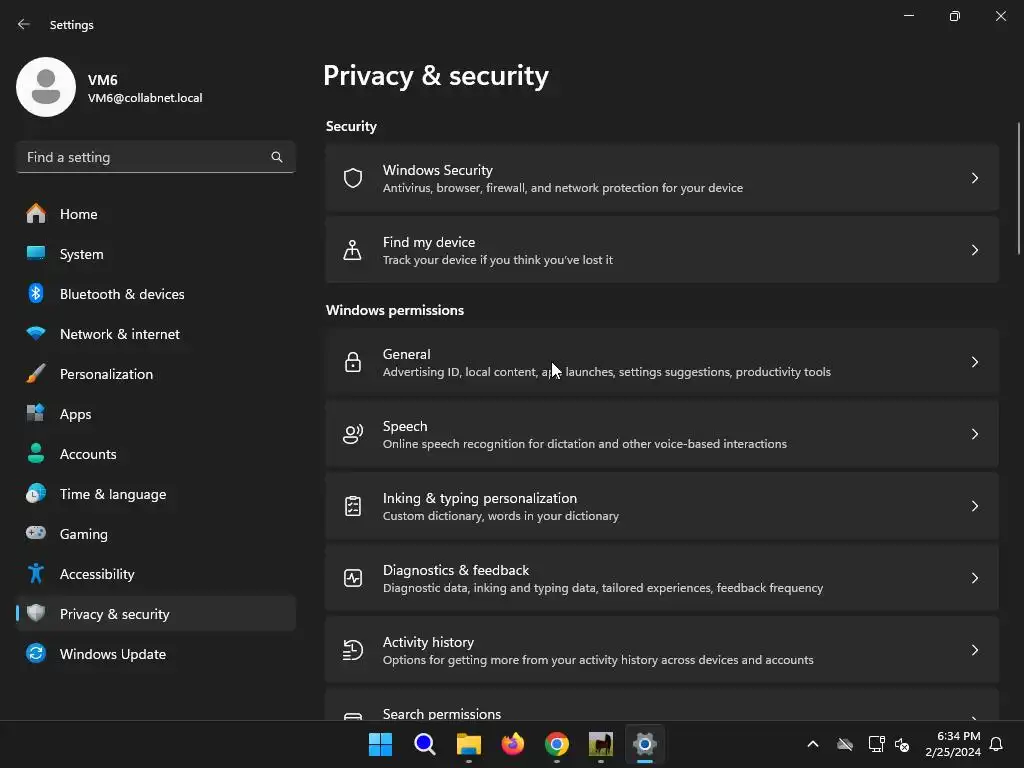Click the Apps icon in sidebar

tap(36, 413)
